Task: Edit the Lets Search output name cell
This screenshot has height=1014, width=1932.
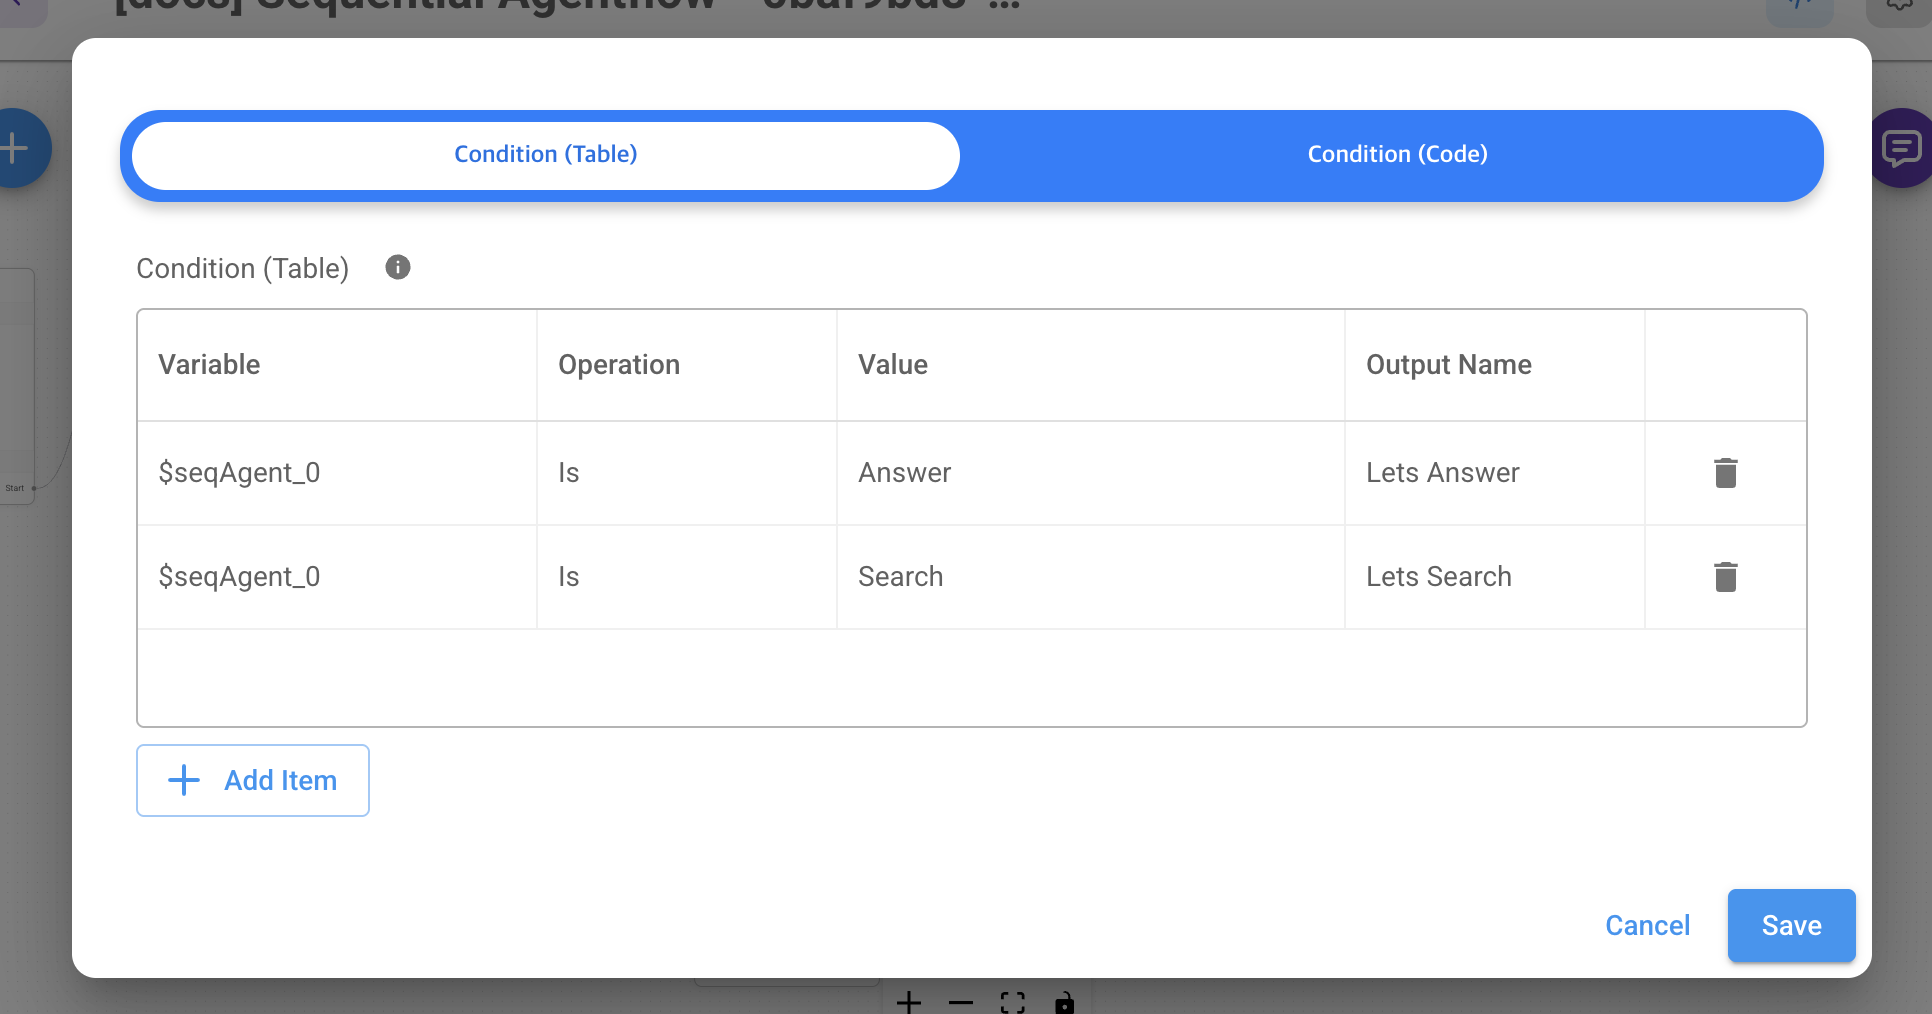Action: [x=1494, y=577]
